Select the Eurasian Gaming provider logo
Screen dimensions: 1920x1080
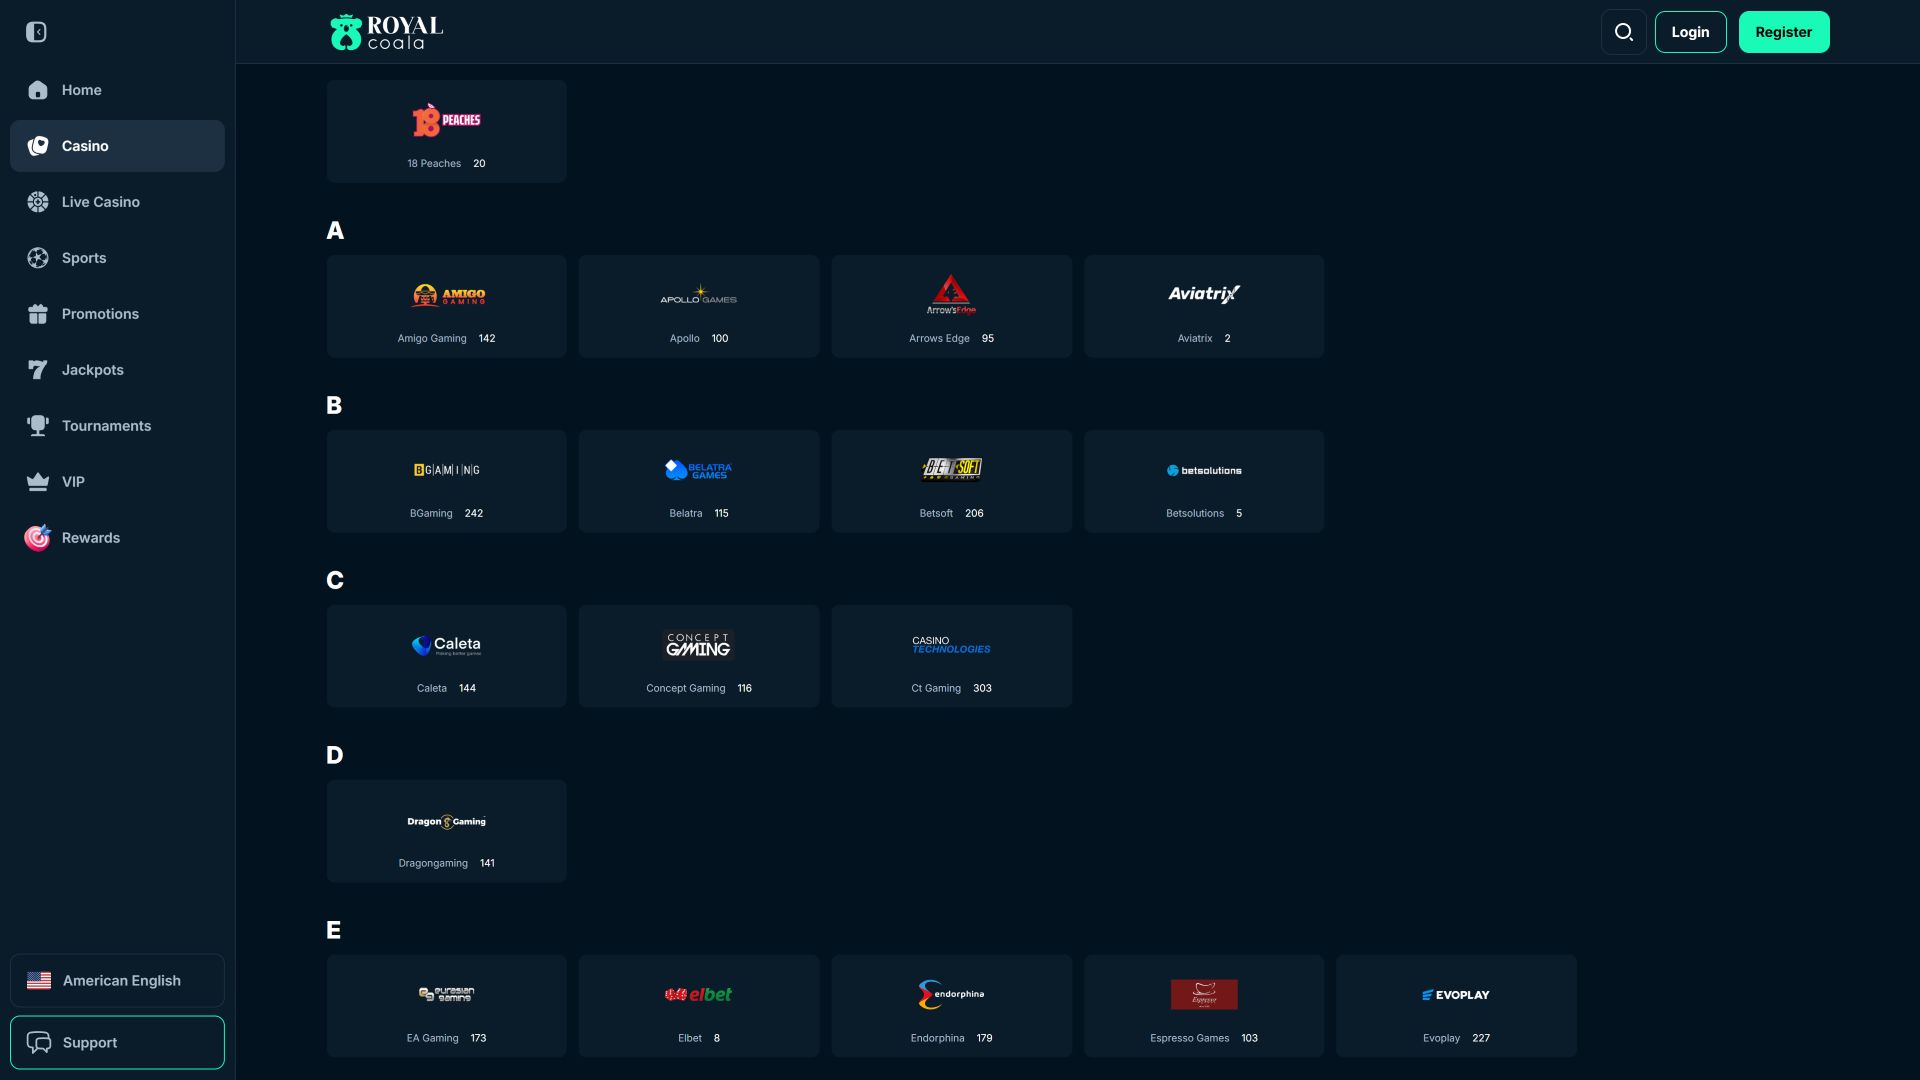click(x=446, y=994)
